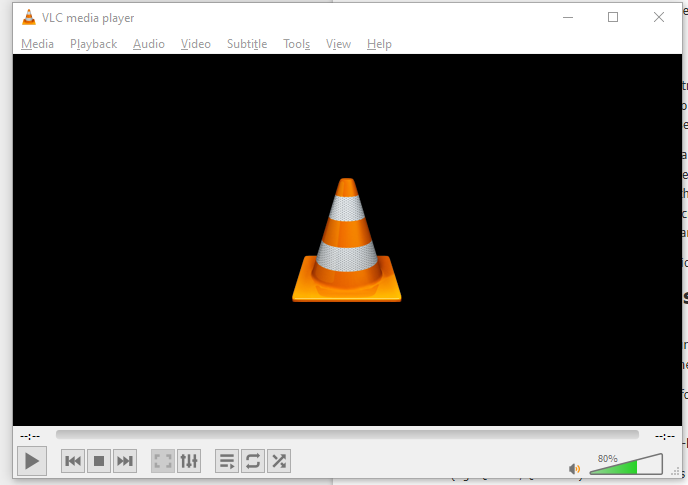This screenshot has height=485, width=688.
Task: Go to previous media in playlist
Action: coord(73,461)
